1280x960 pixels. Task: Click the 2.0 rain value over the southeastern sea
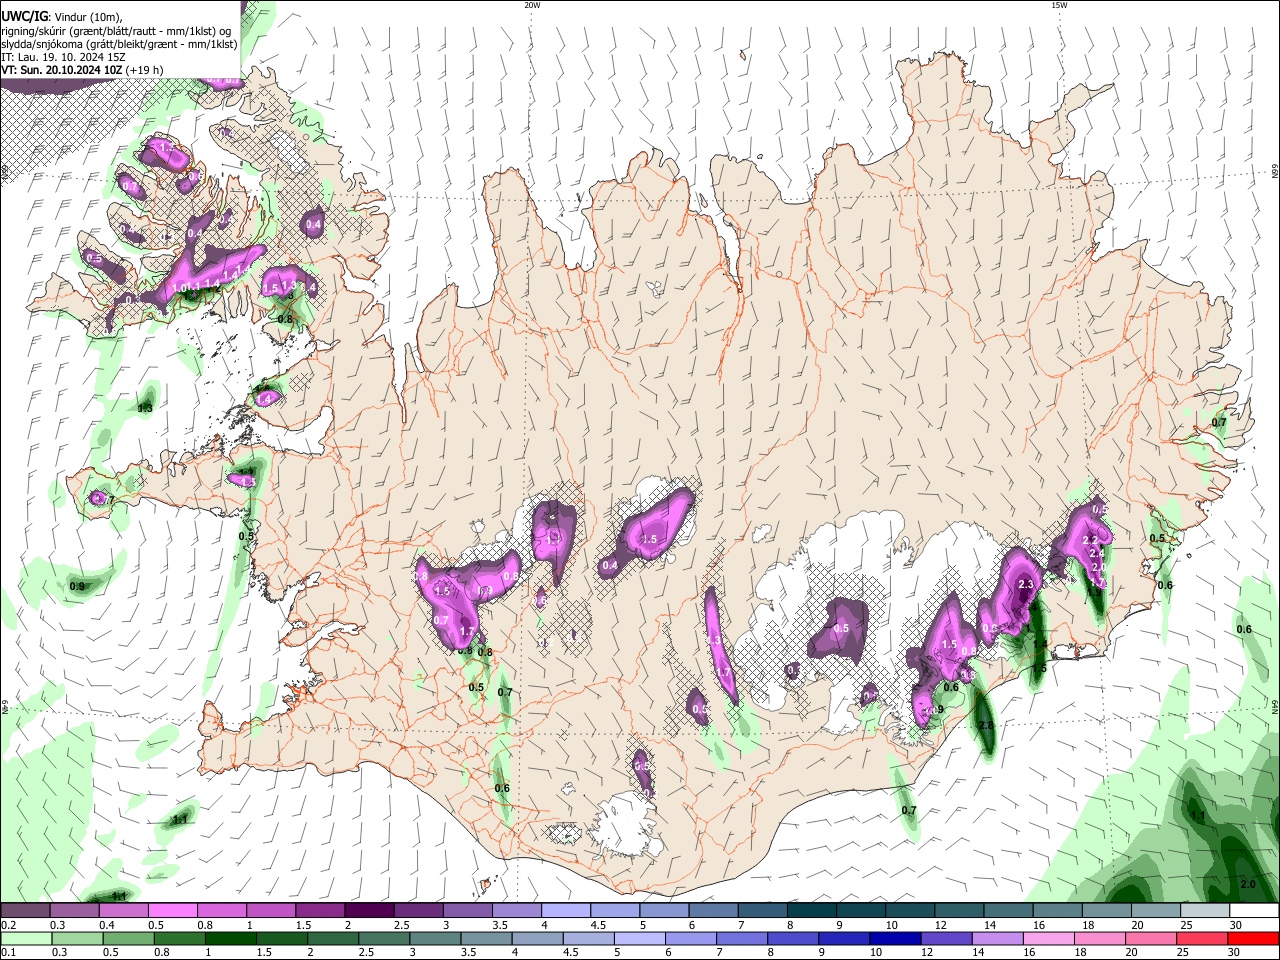1248,885
